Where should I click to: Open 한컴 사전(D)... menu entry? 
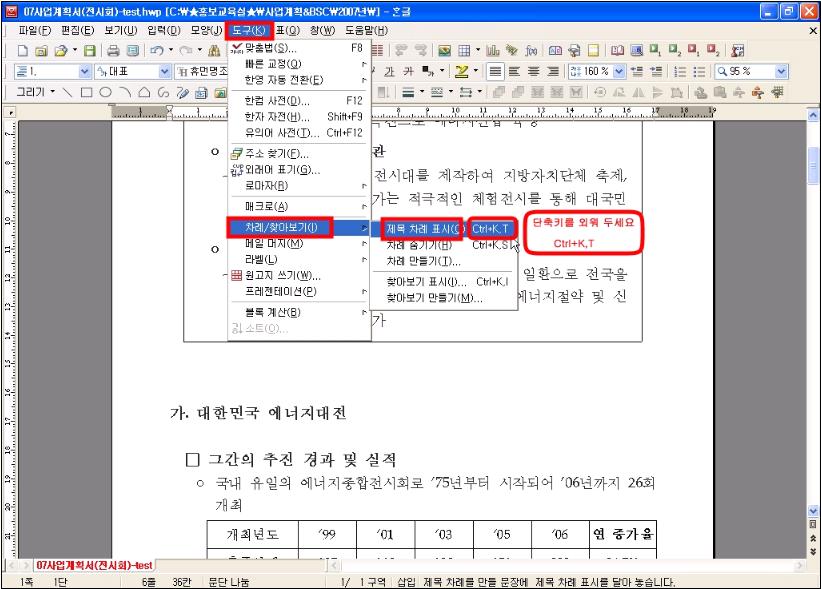[x=299, y=101]
